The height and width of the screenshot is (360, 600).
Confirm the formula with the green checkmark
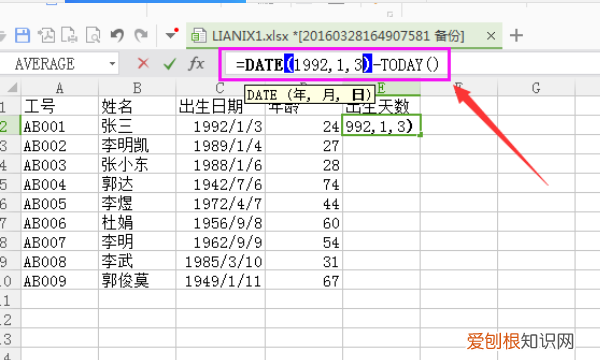pos(169,64)
